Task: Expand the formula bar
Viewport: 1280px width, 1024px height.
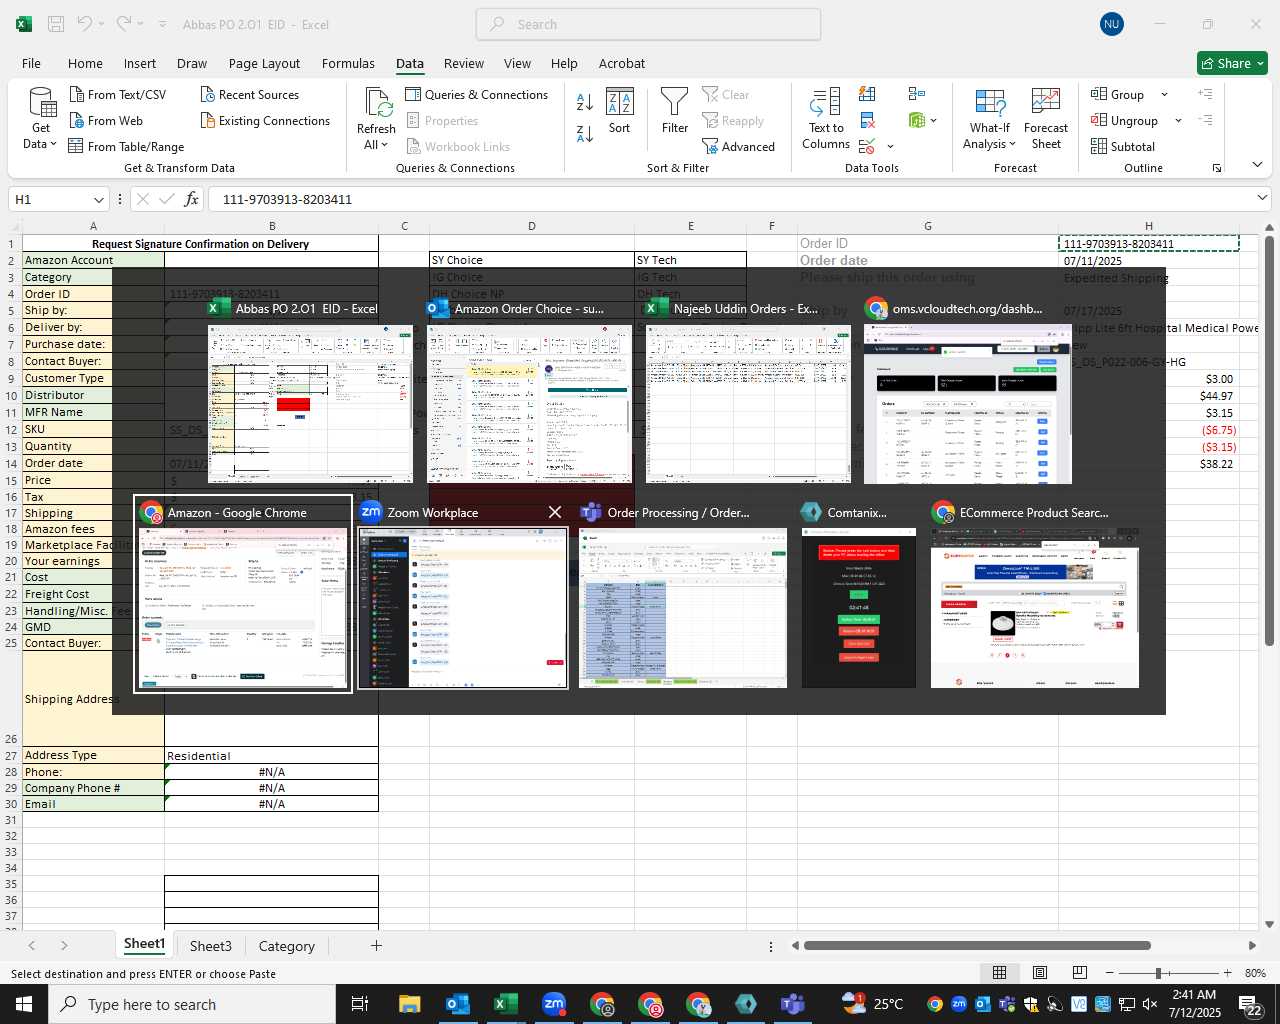Action: 1262,199
